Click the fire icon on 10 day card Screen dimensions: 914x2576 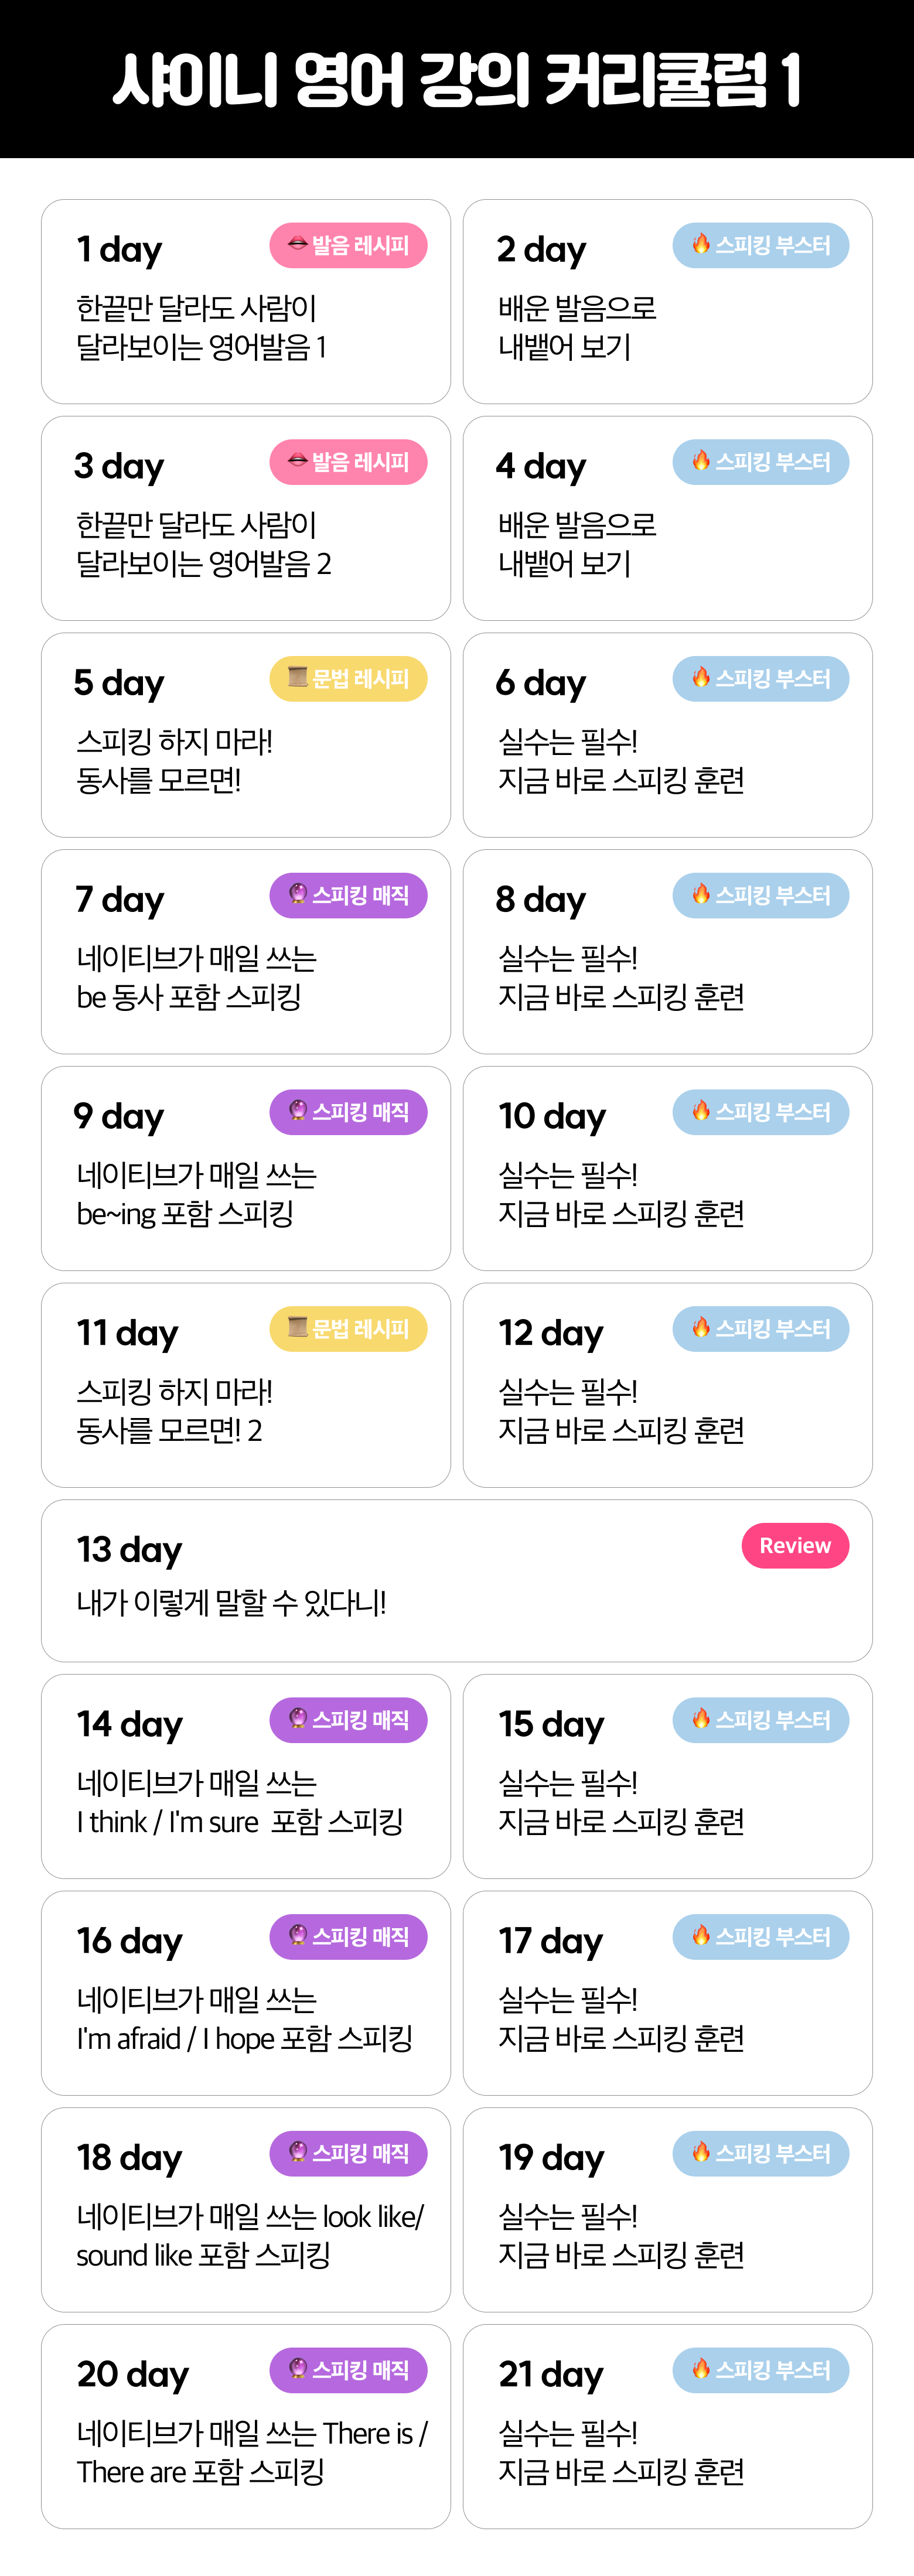(701, 1111)
